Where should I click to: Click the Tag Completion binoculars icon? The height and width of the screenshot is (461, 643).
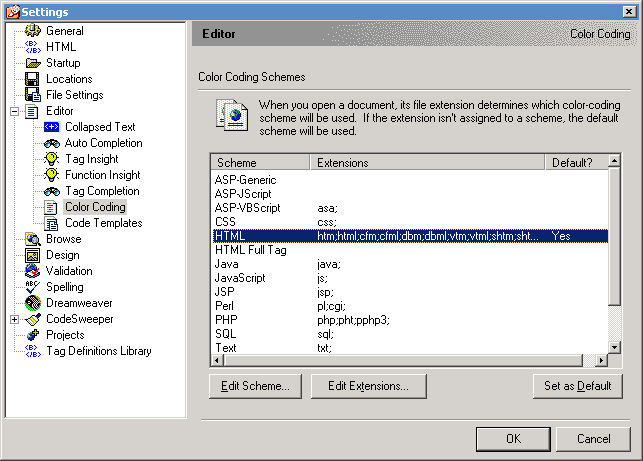point(52,191)
